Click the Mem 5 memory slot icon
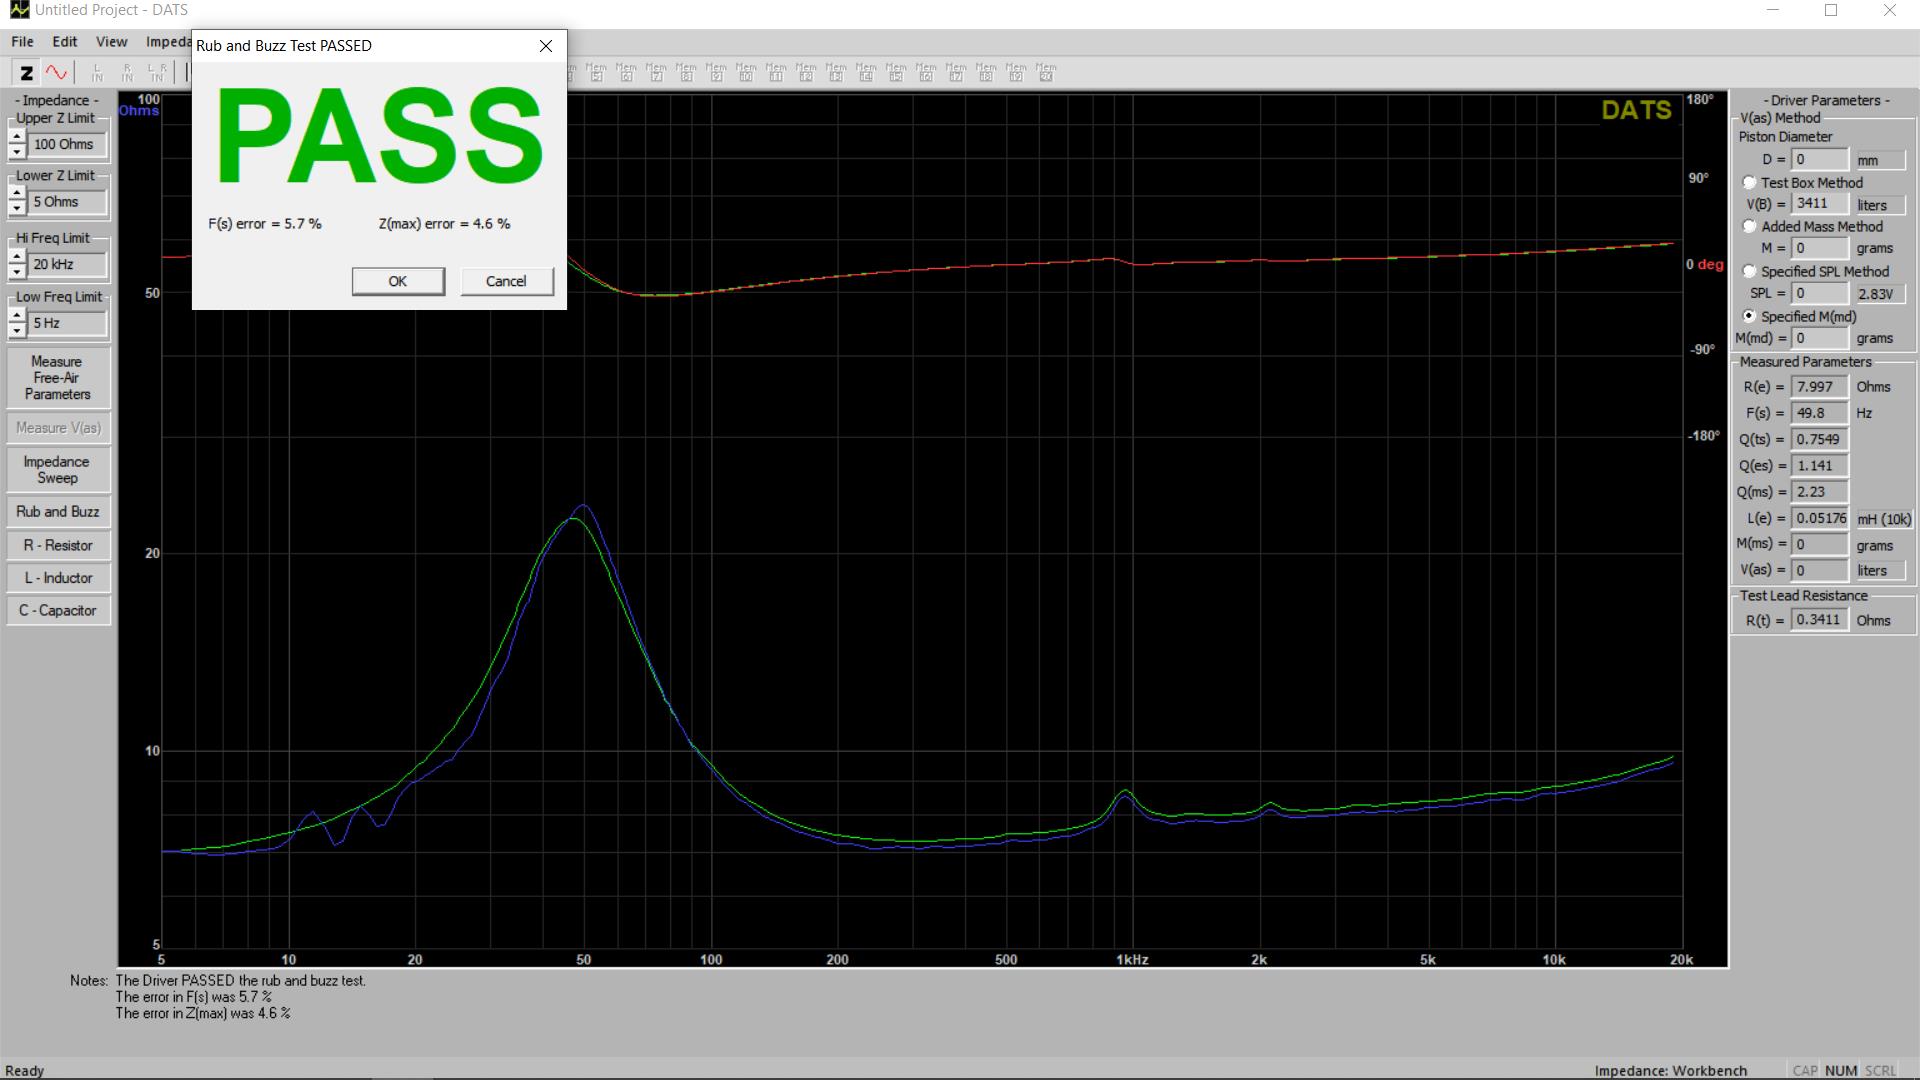 [596, 72]
